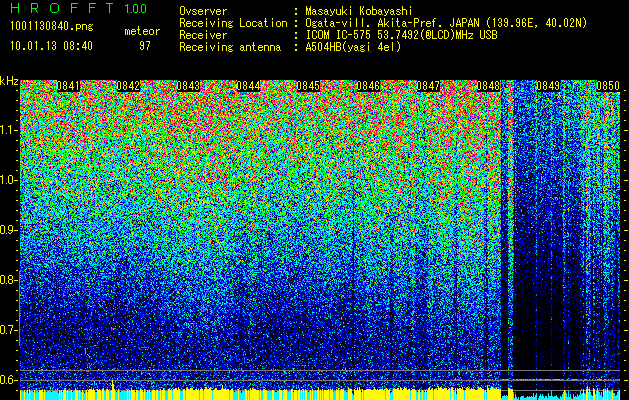
Task: Click the kHz axis unit label
Action: (9, 81)
